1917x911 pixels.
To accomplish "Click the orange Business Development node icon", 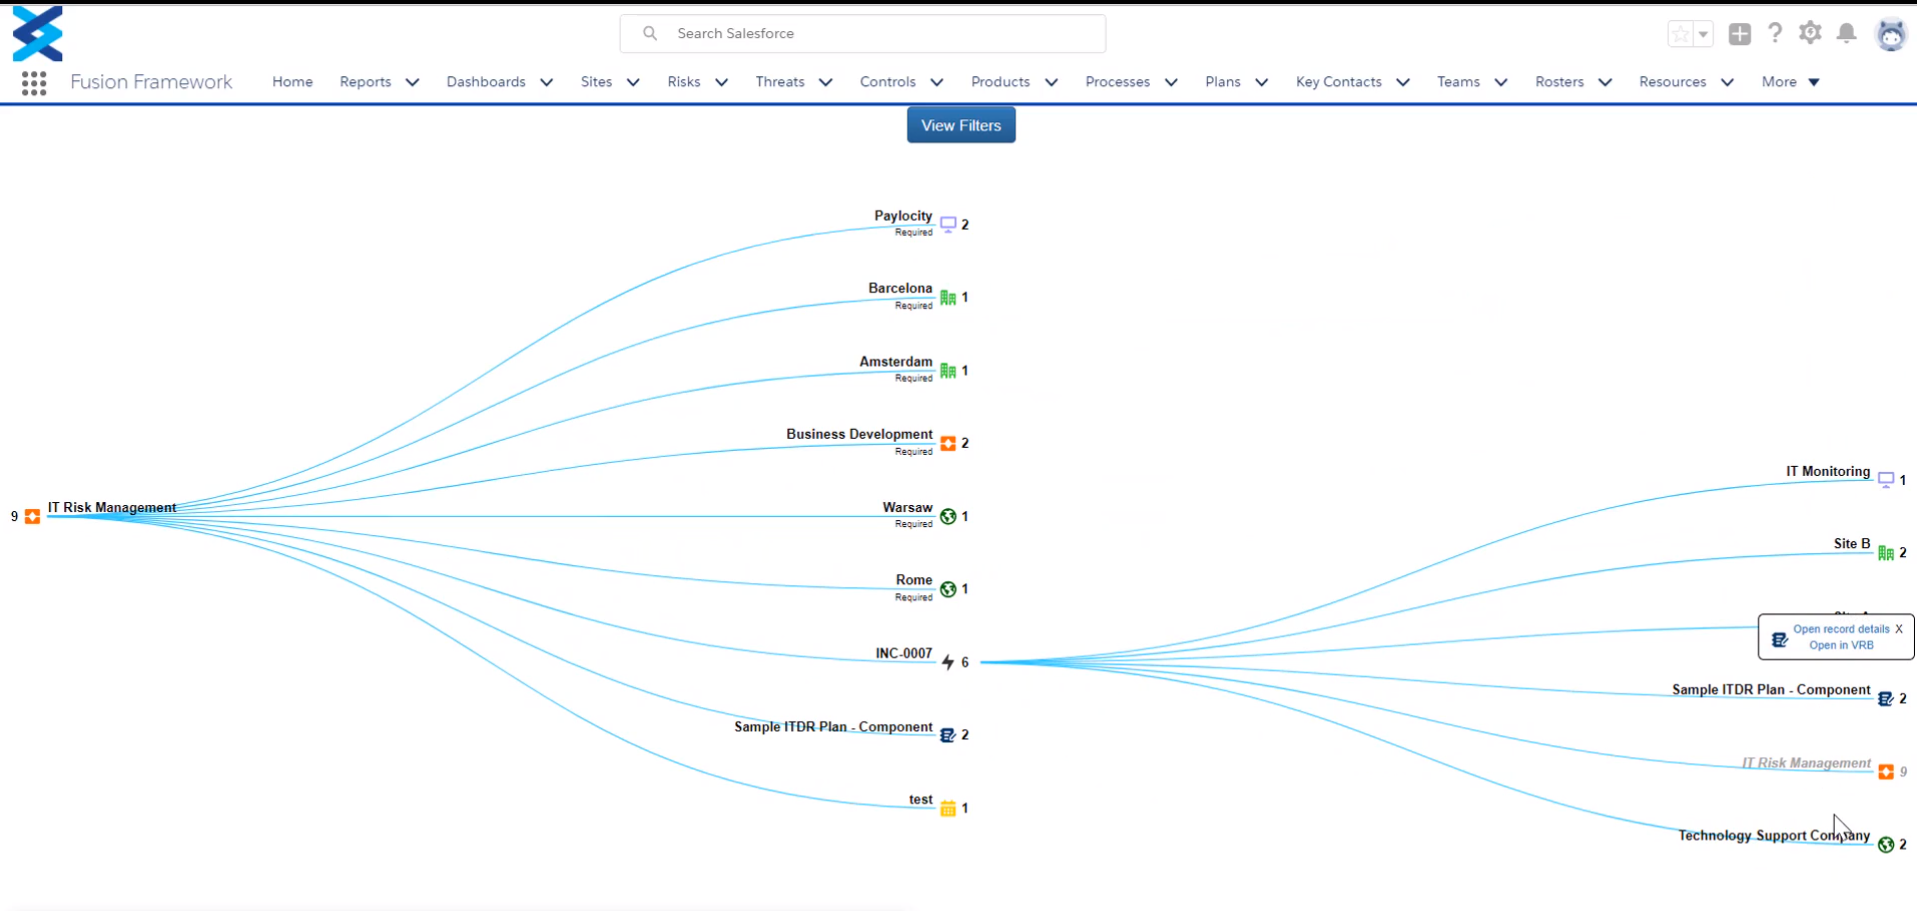I will (x=948, y=443).
